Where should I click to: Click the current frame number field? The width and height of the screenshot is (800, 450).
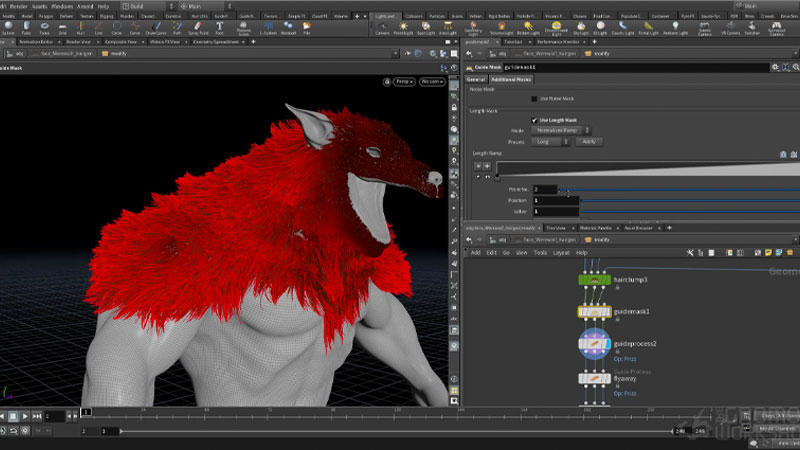click(x=54, y=416)
